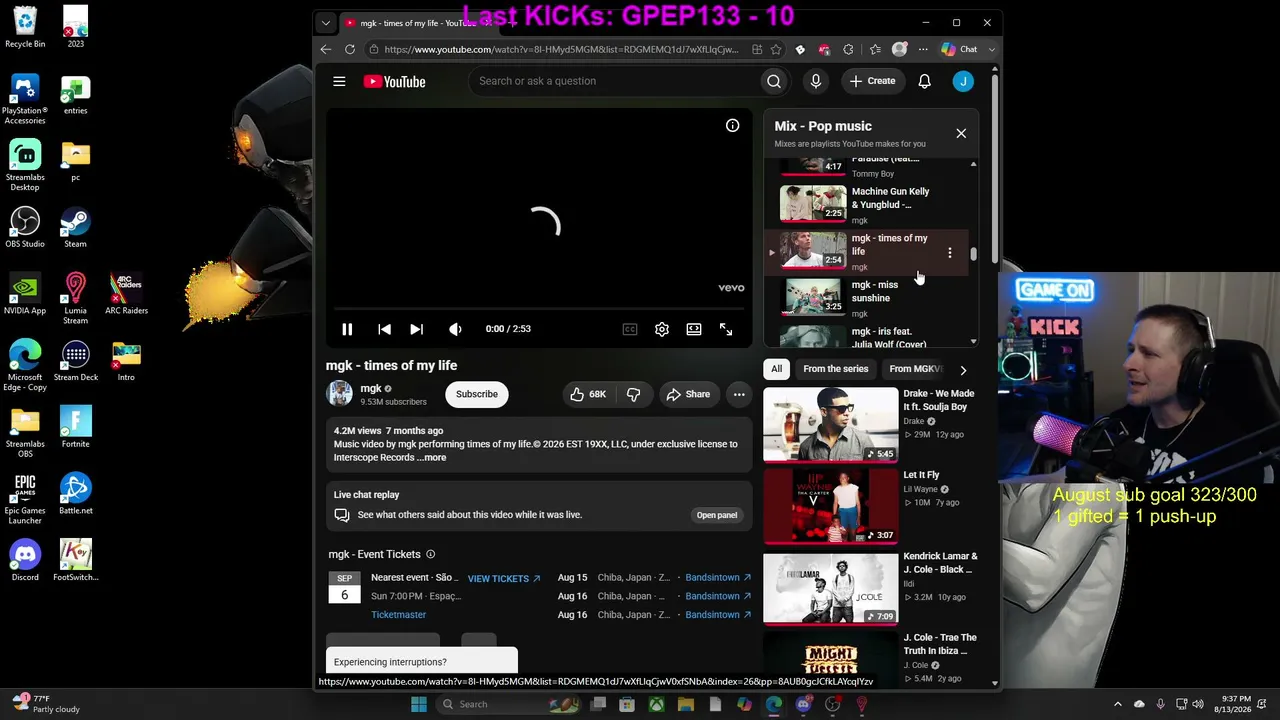The image size is (1280, 720).
Task: Reload the browser page
Action: point(350,49)
